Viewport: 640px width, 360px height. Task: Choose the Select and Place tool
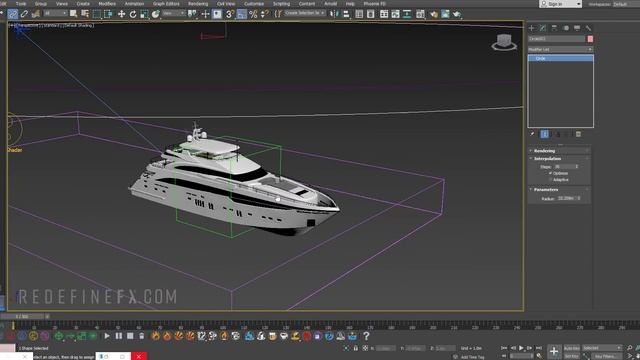[156, 14]
